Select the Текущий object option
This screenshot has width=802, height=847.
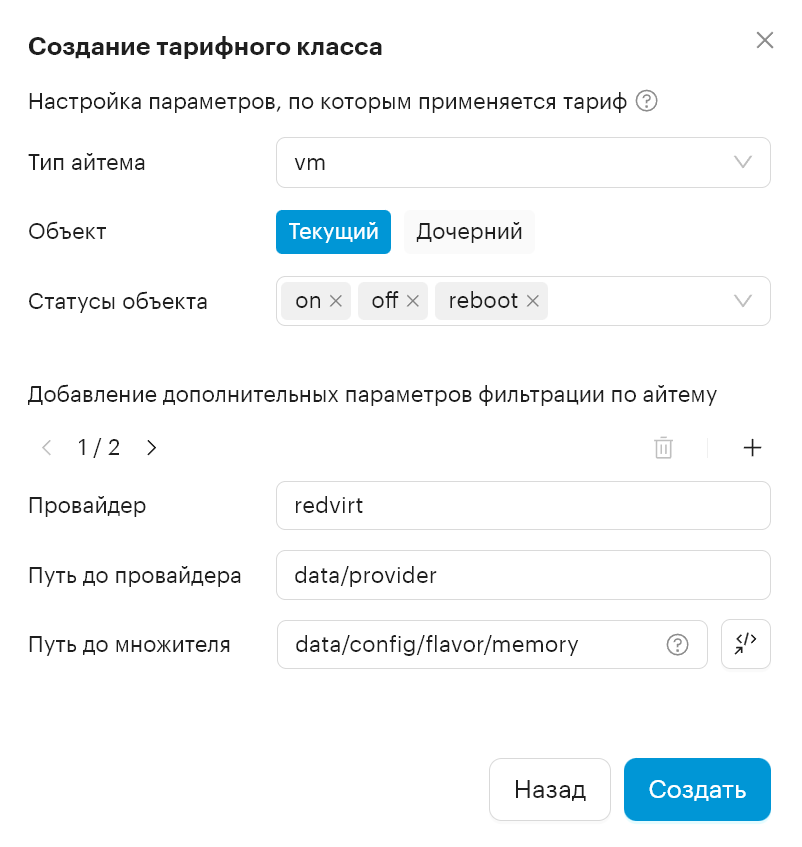(333, 232)
